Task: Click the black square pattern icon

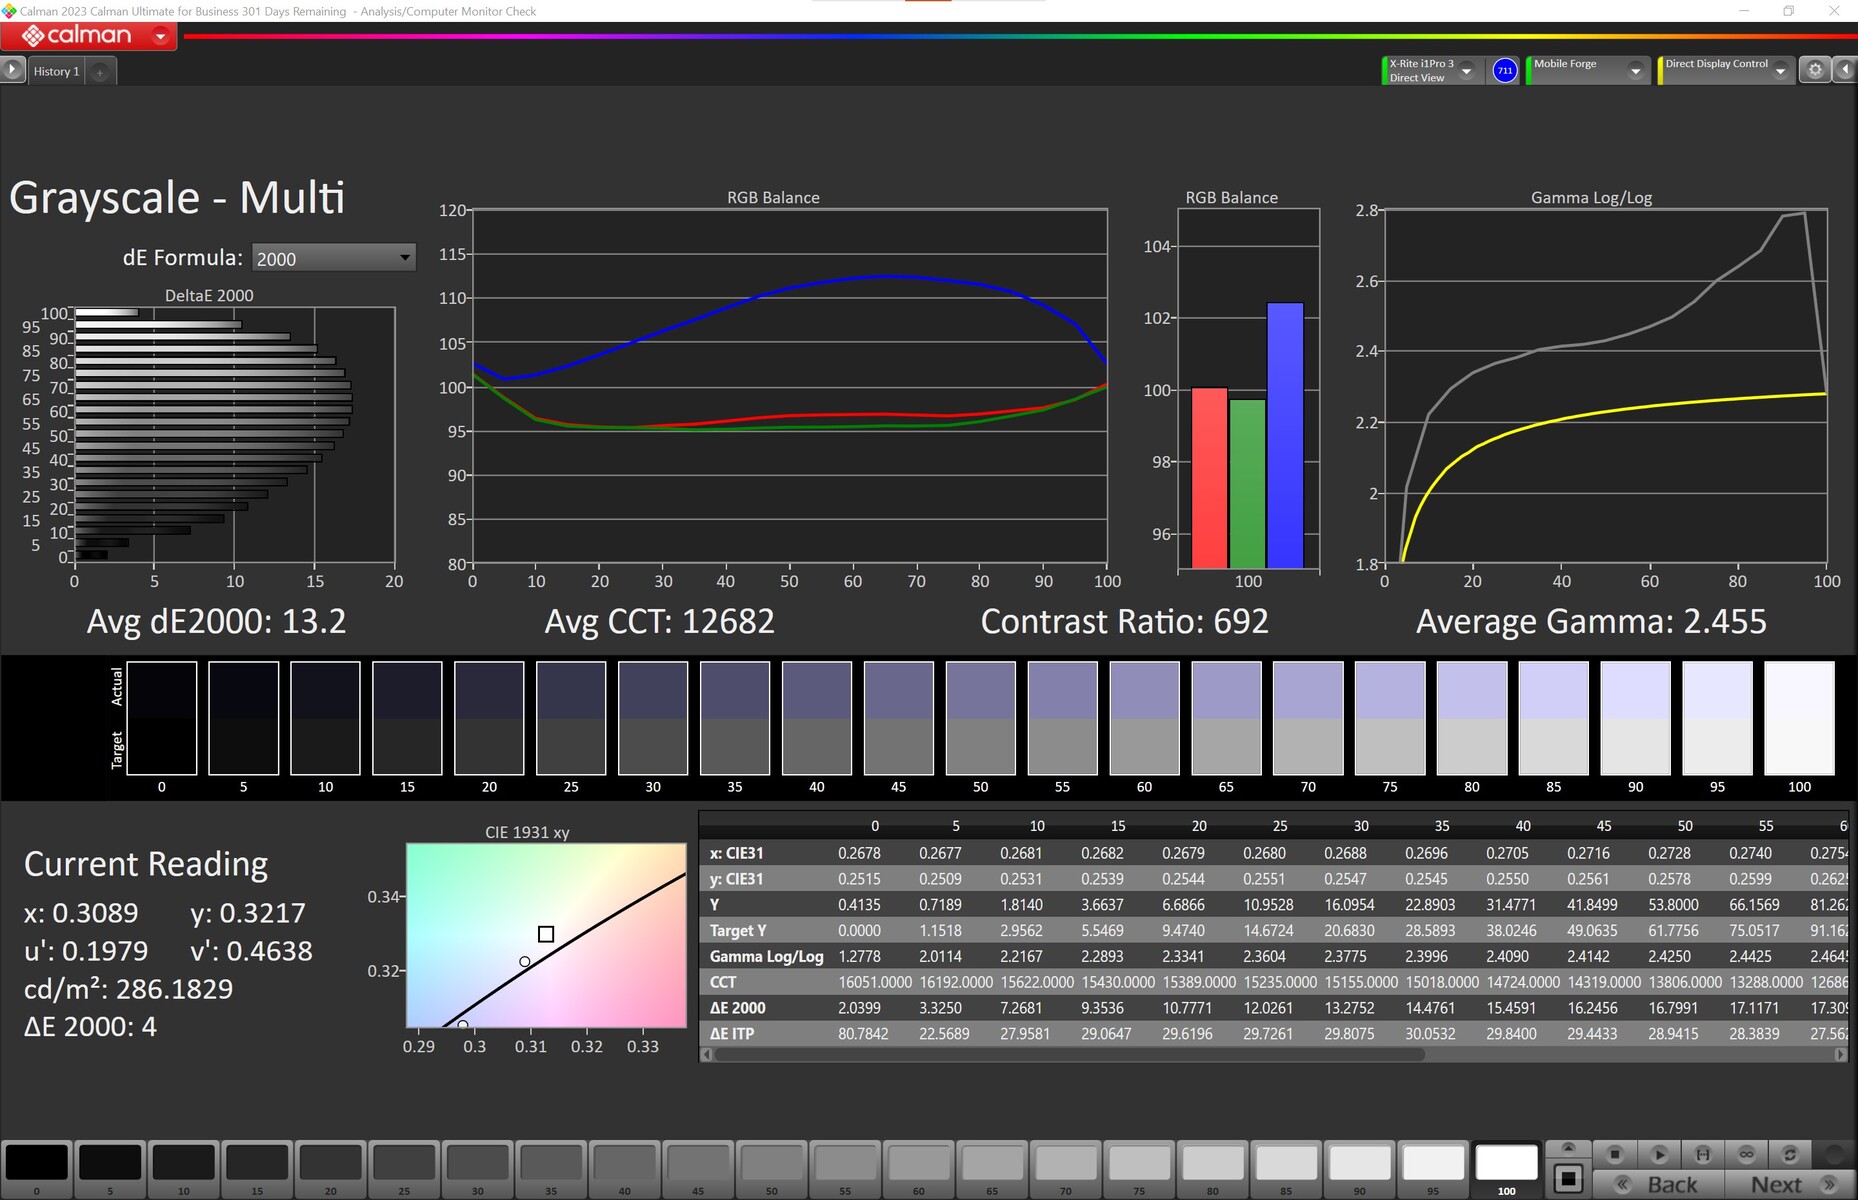Action: [x=1568, y=1179]
